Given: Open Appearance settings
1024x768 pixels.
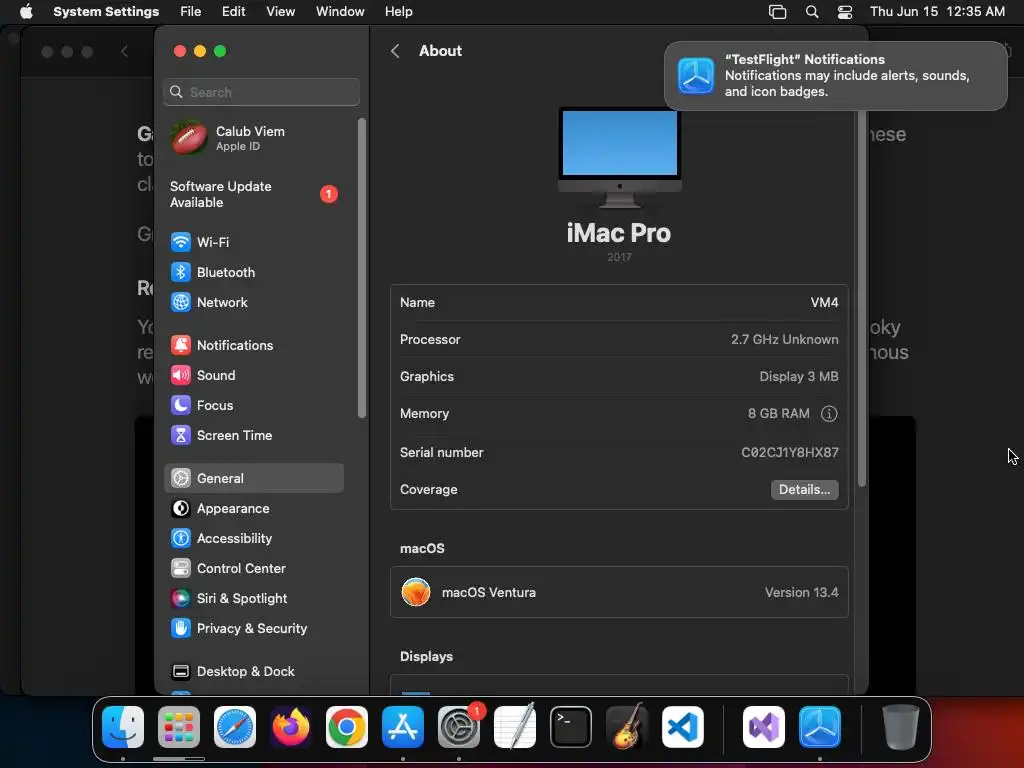Looking at the screenshot, I should [254, 508].
